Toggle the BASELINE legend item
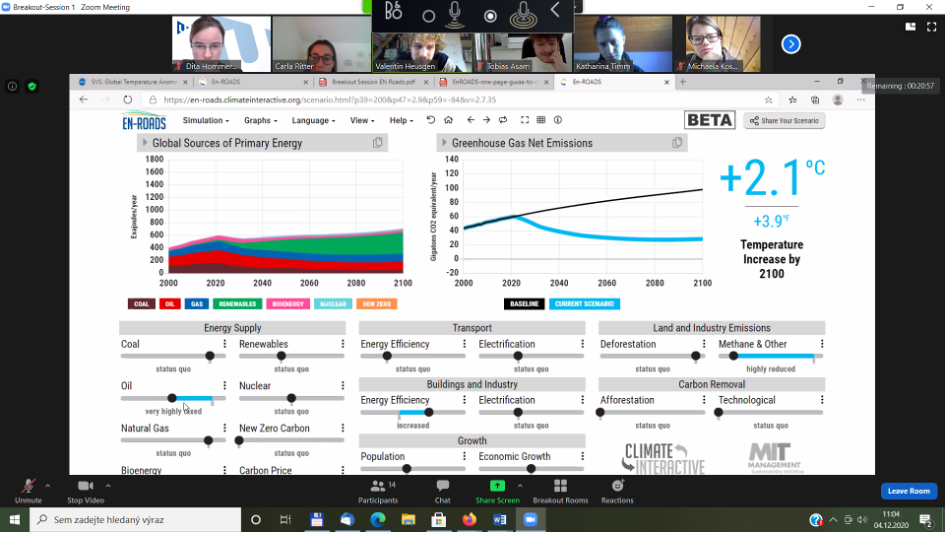The height and width of the screenshot is (533, 945). [x=524, y=304]
